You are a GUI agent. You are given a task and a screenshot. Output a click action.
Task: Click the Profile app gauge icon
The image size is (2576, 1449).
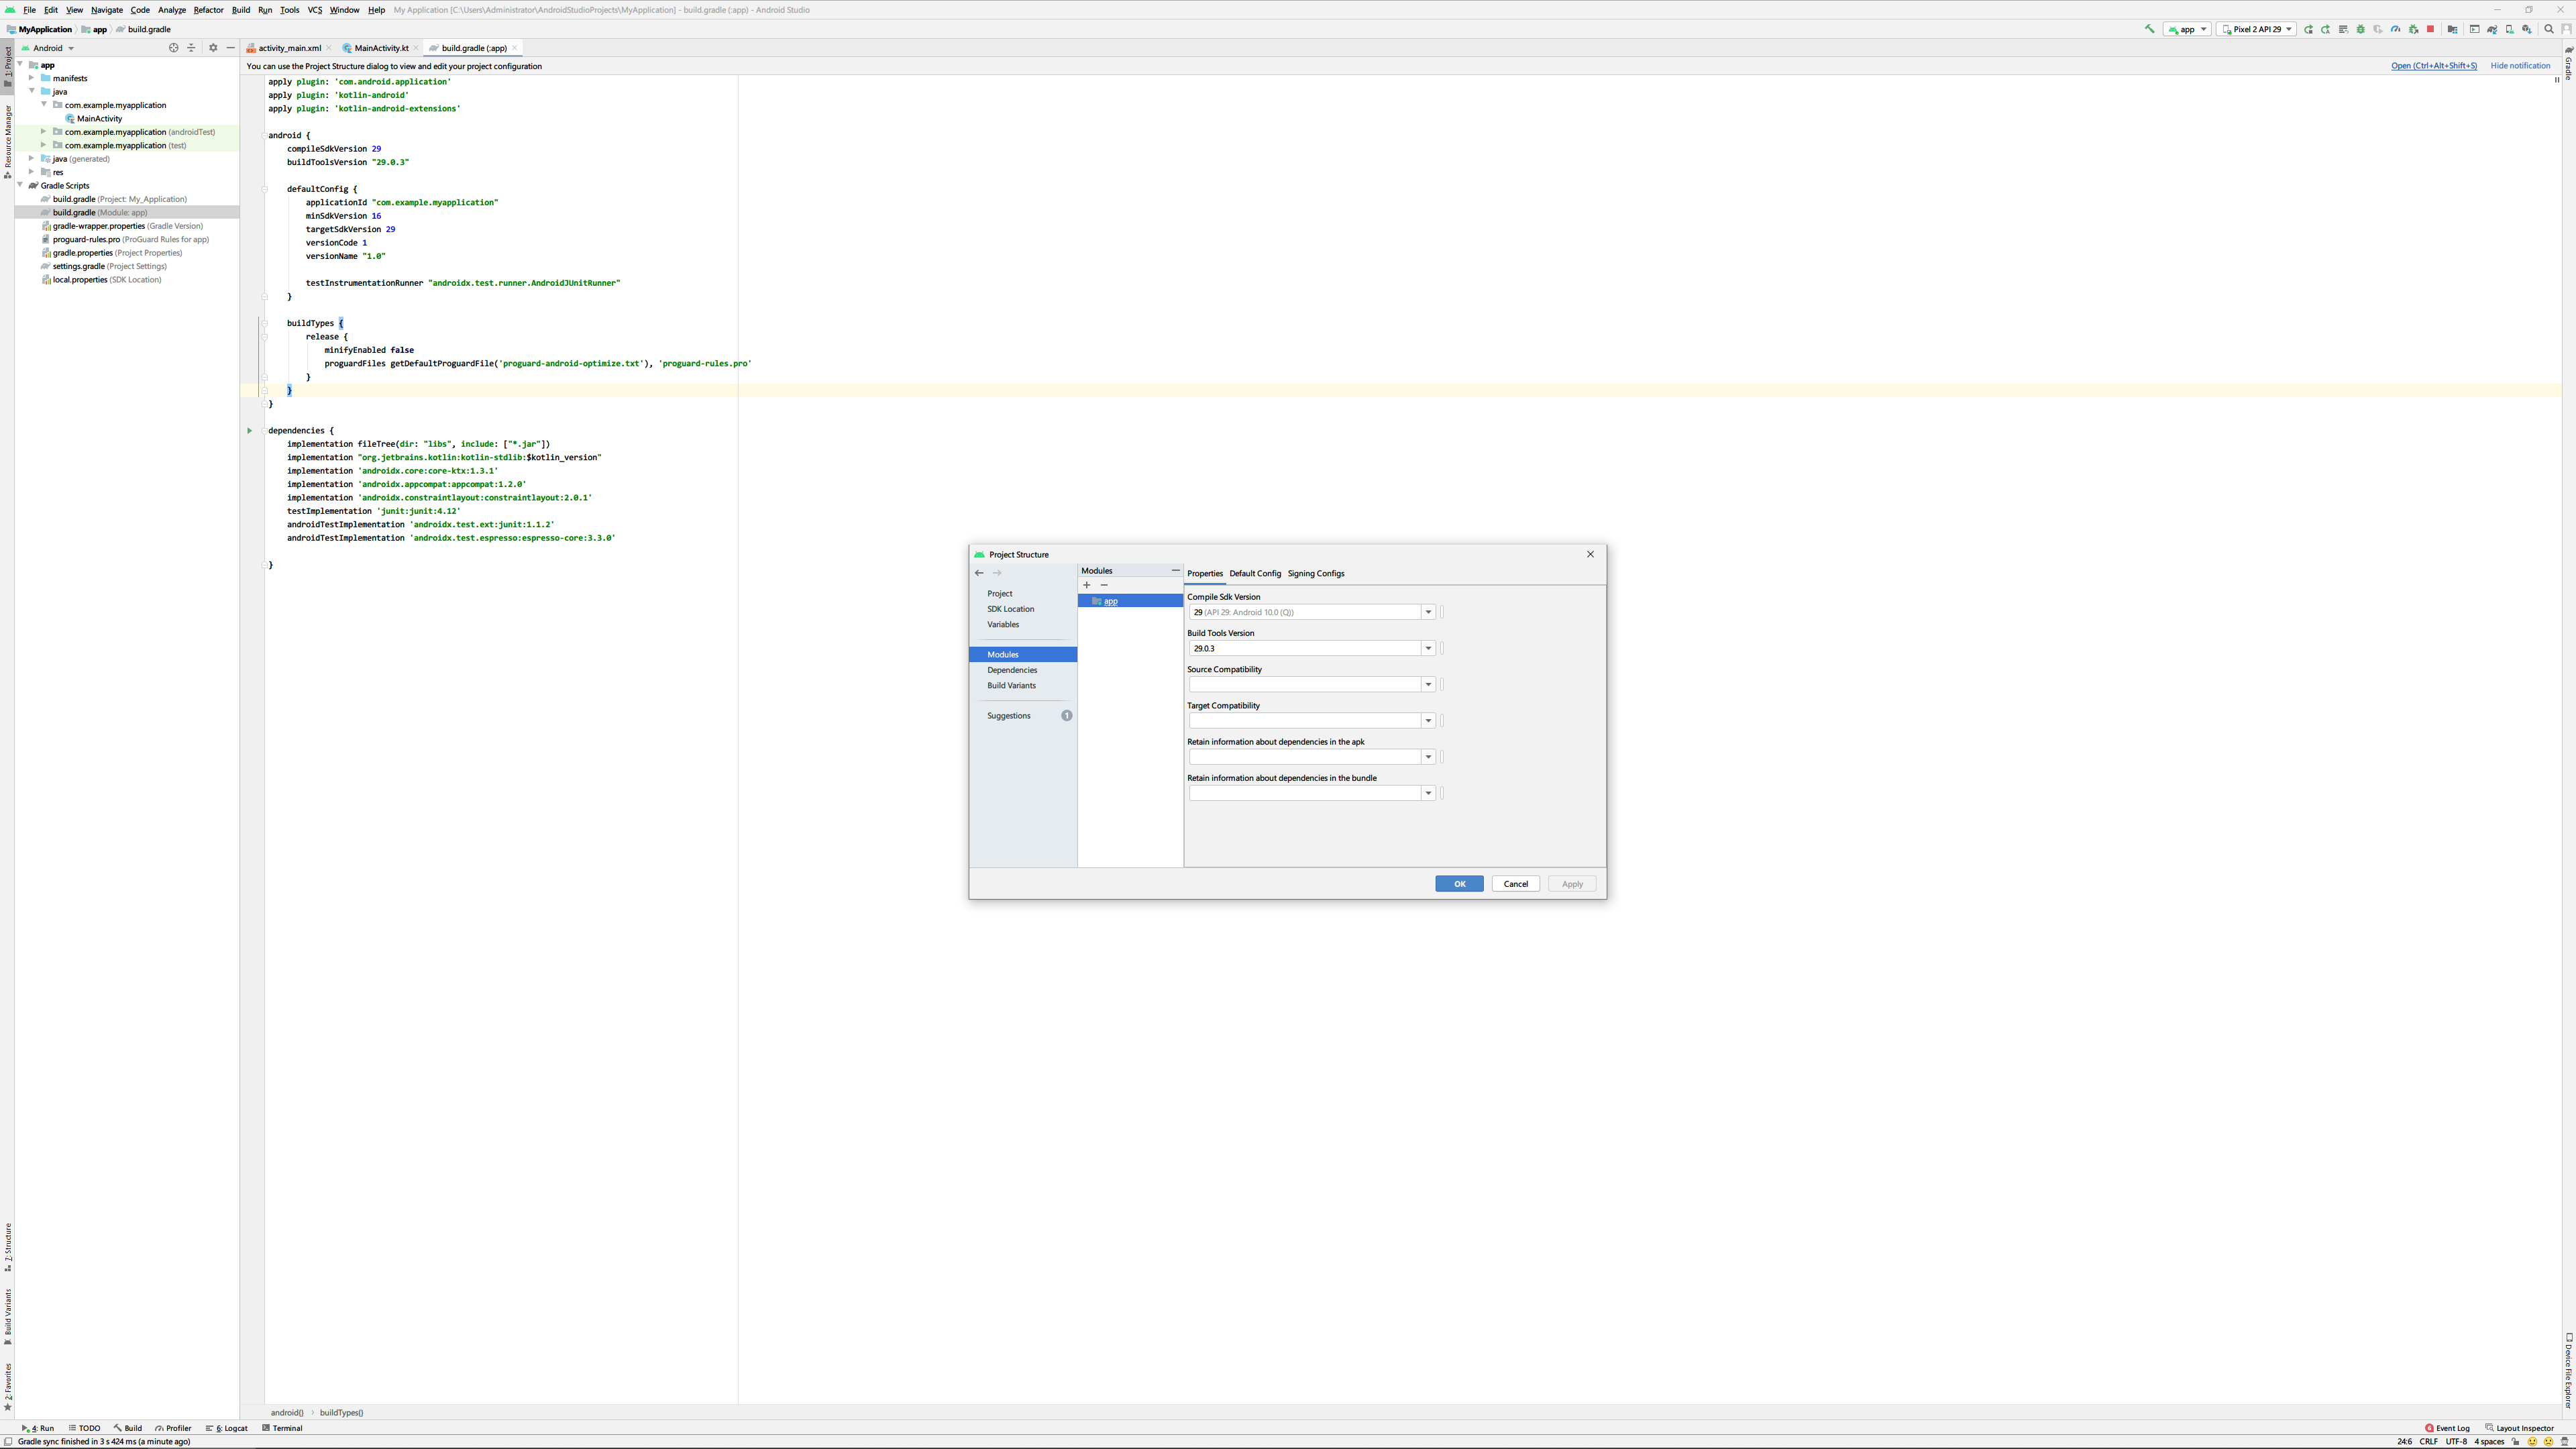click(x=2395, y=29)
